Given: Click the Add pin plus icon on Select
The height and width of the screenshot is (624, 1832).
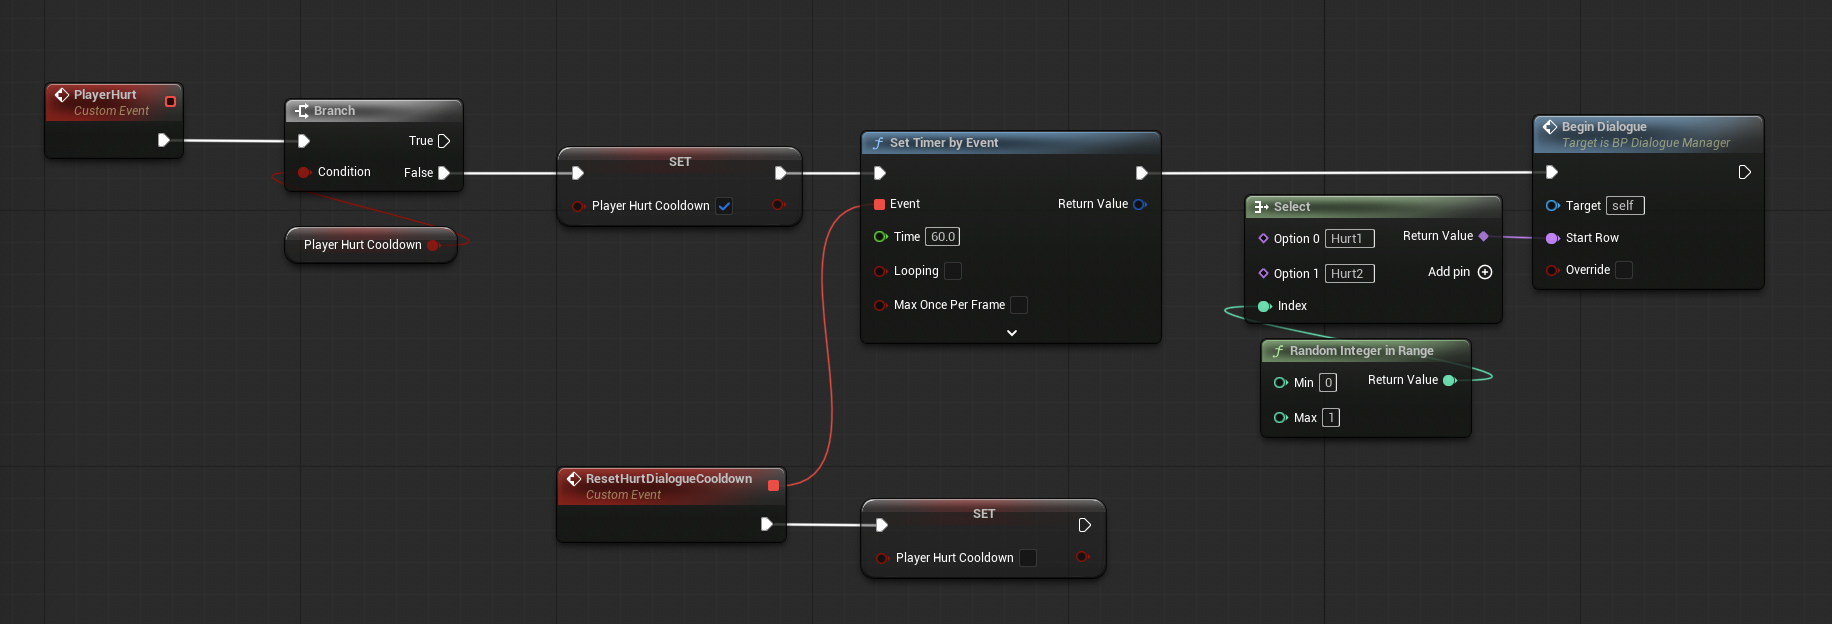Looking at the screenshot, I should coord(1485,272).
